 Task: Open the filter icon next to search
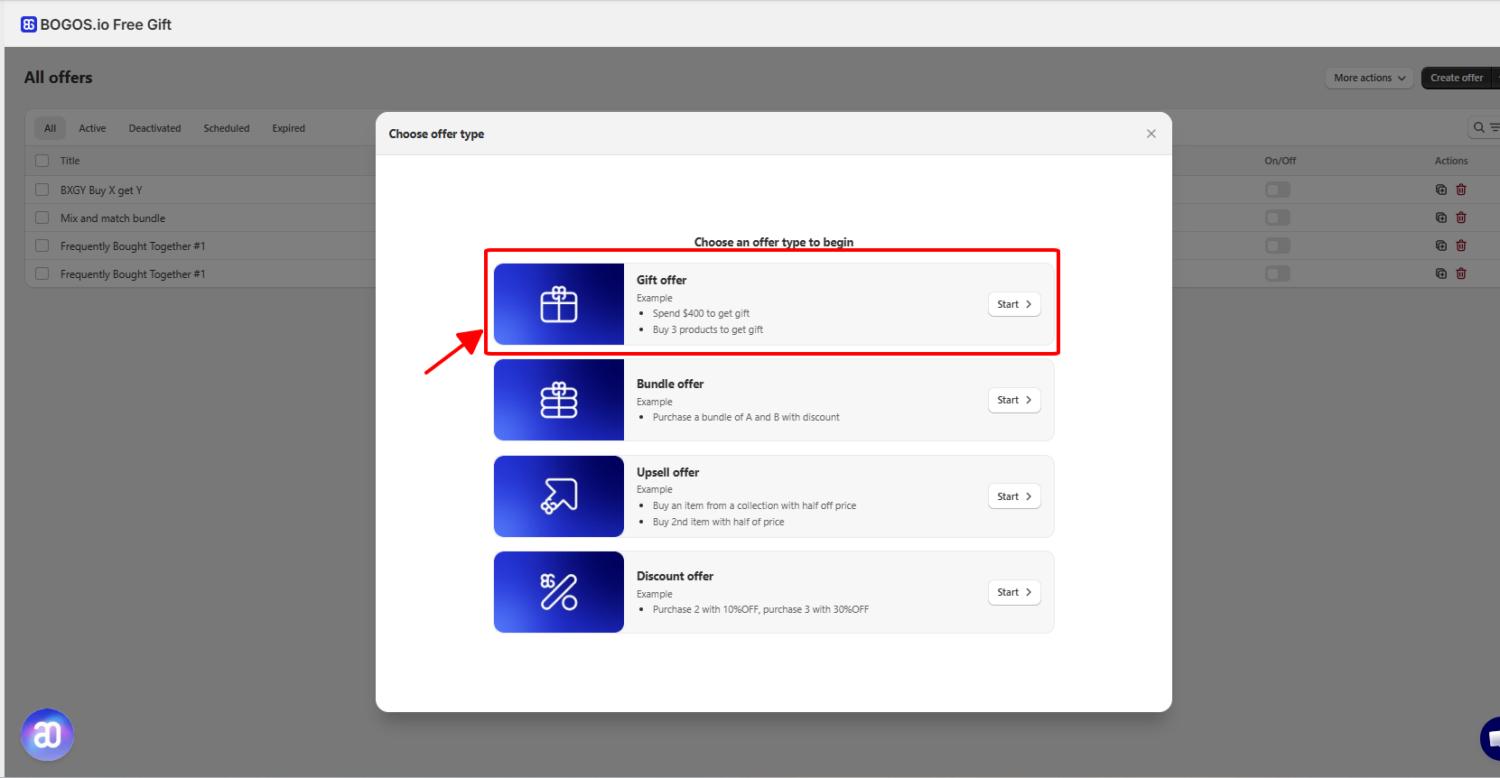point(1493,128)
